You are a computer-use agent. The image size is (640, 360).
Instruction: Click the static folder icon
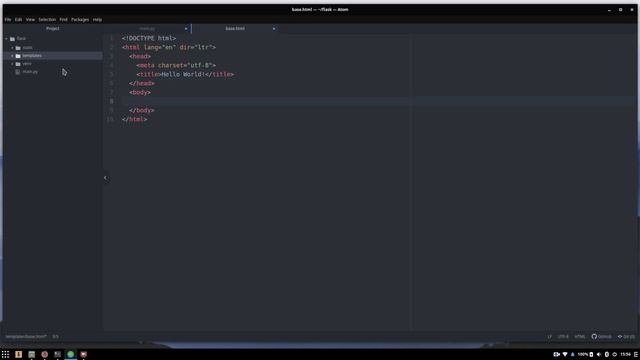coord(18,48)
